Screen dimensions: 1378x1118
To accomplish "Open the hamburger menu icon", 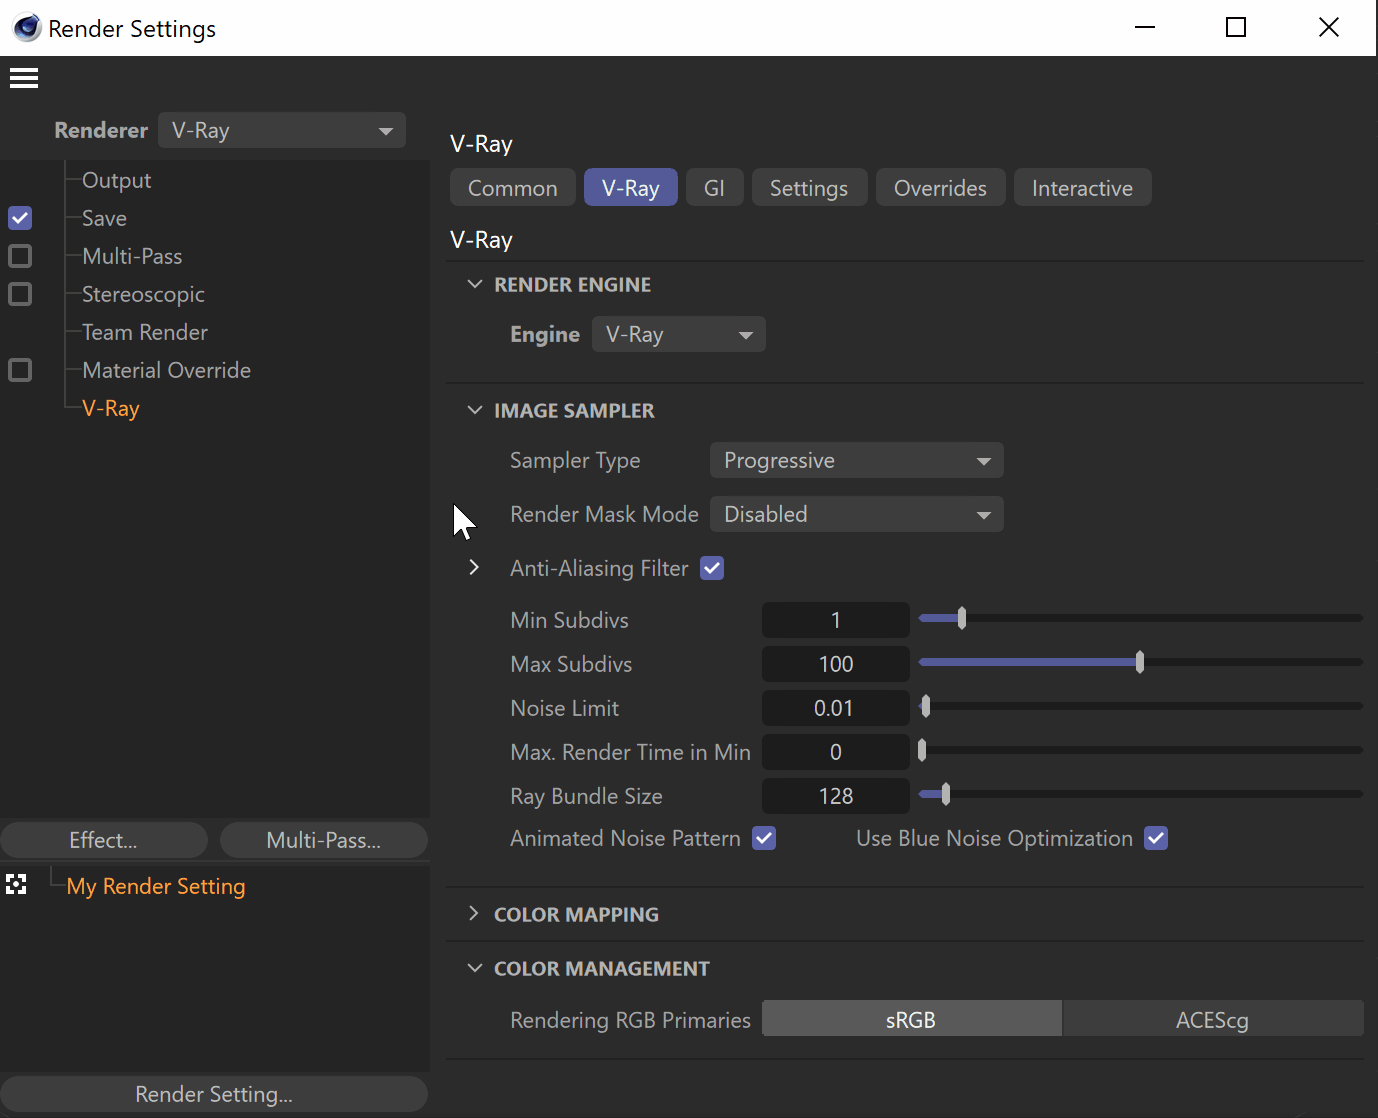I will tap(24, 78).
